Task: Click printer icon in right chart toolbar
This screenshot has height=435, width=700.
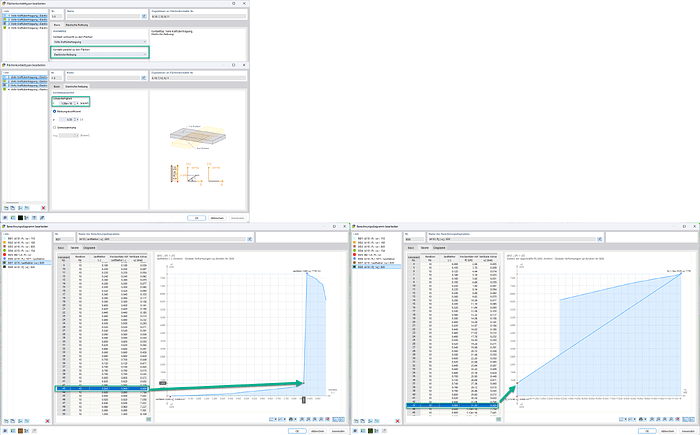Action: click(641, 419)
